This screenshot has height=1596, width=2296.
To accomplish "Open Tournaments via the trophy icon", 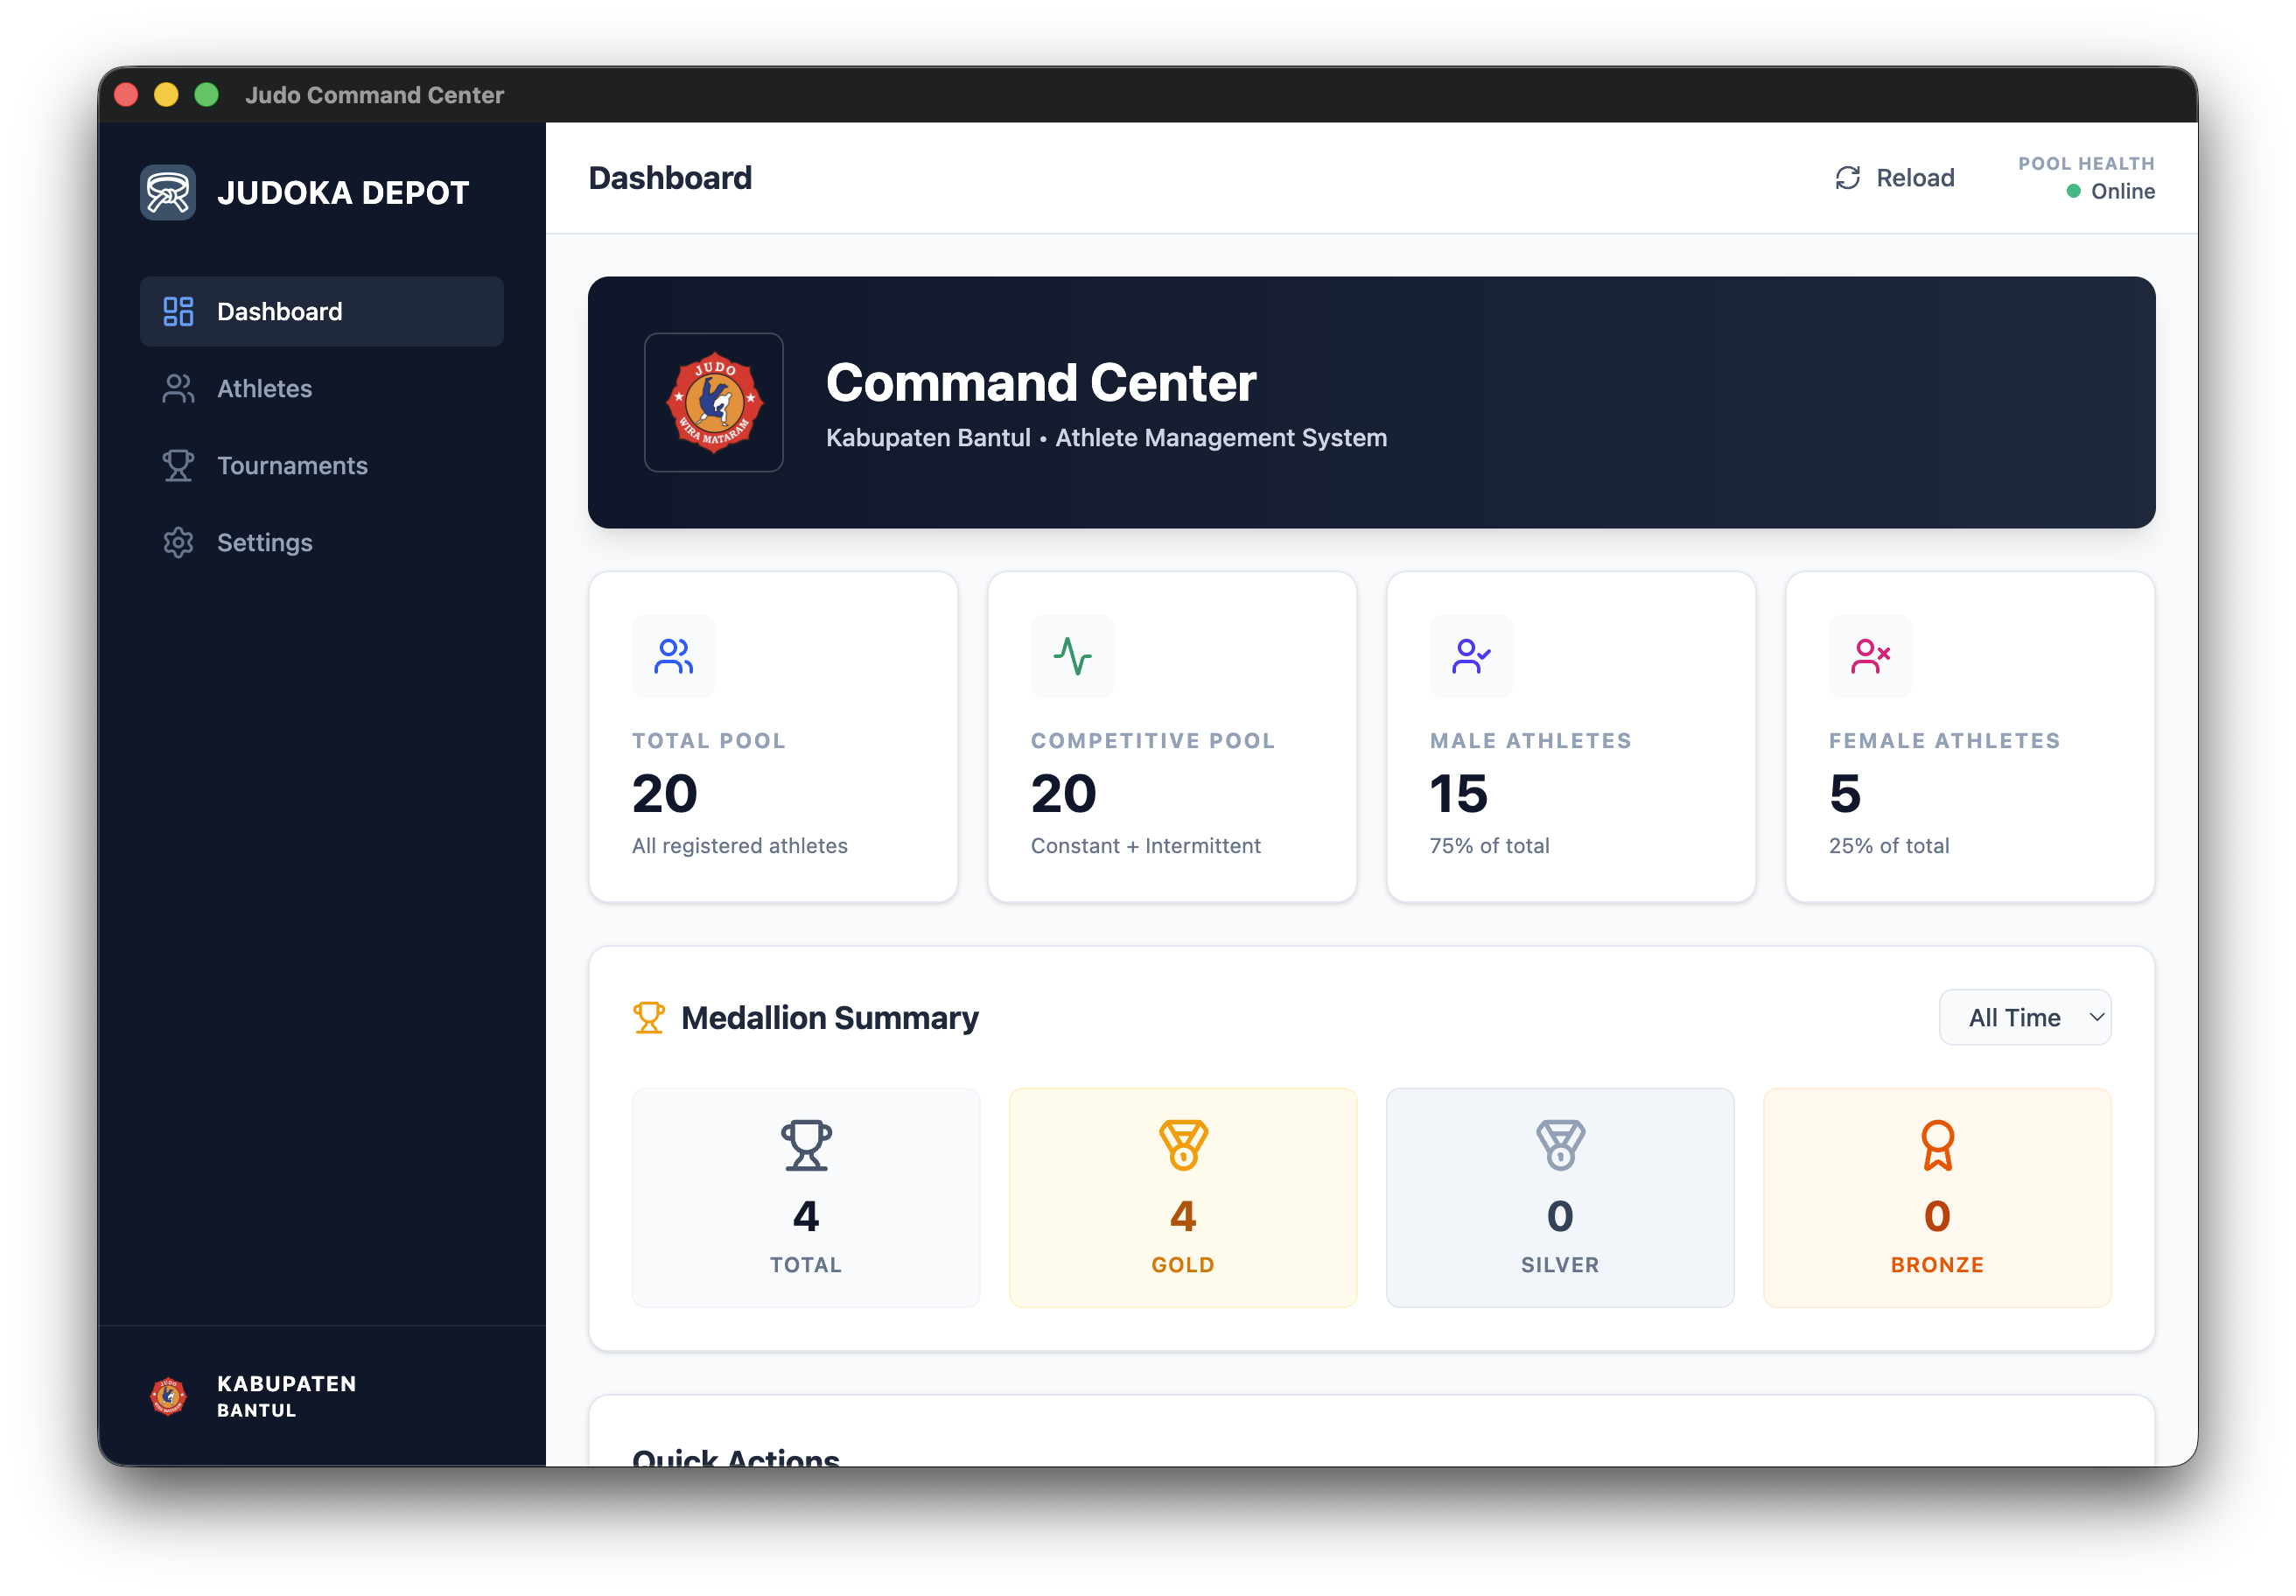I will (x=178, y=465).
